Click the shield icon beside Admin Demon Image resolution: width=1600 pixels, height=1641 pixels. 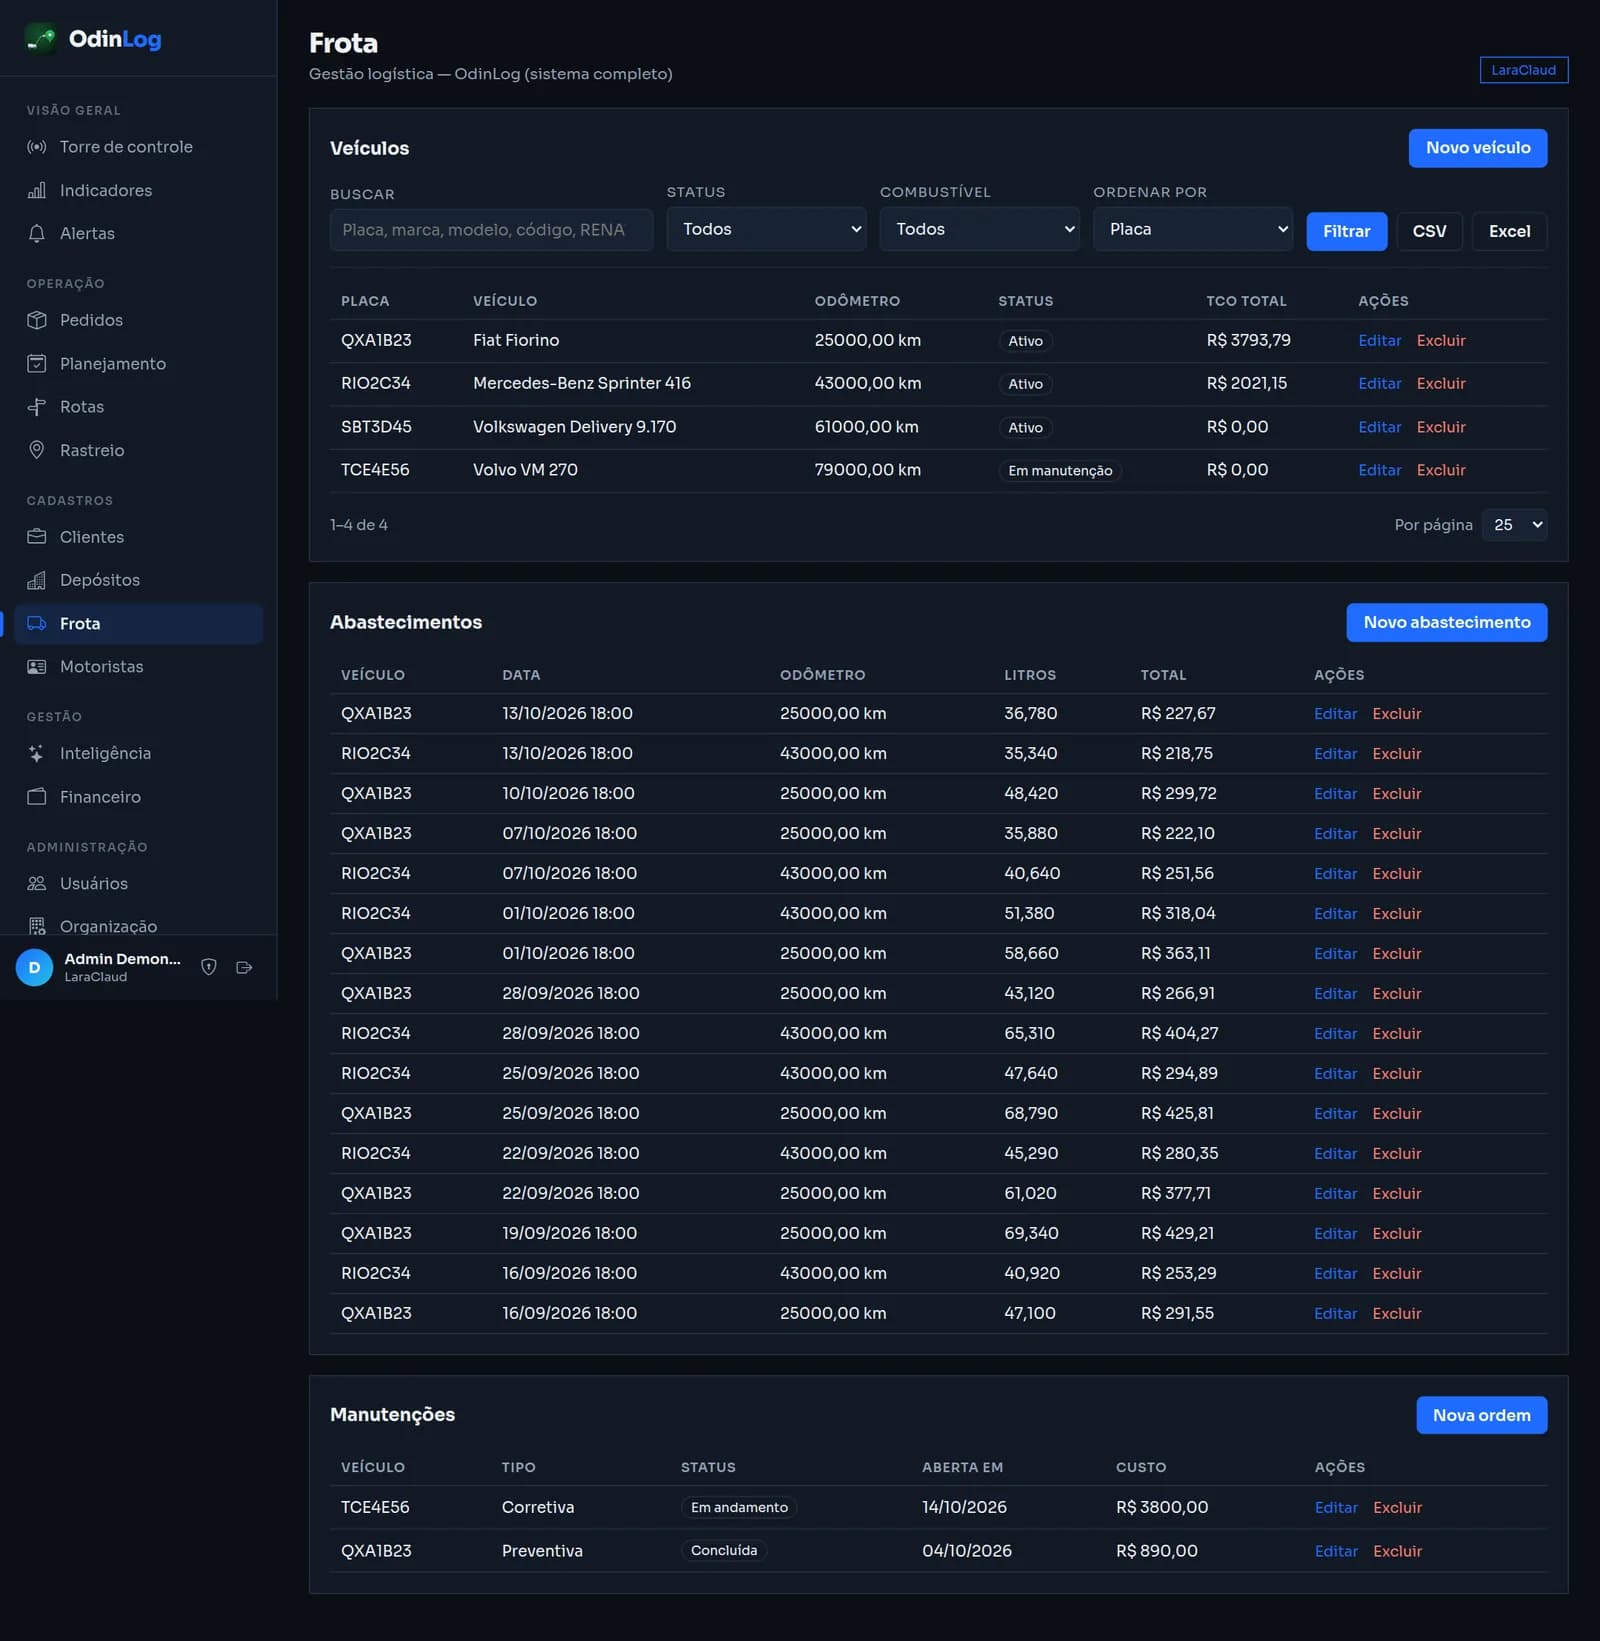tap(209, 967)
